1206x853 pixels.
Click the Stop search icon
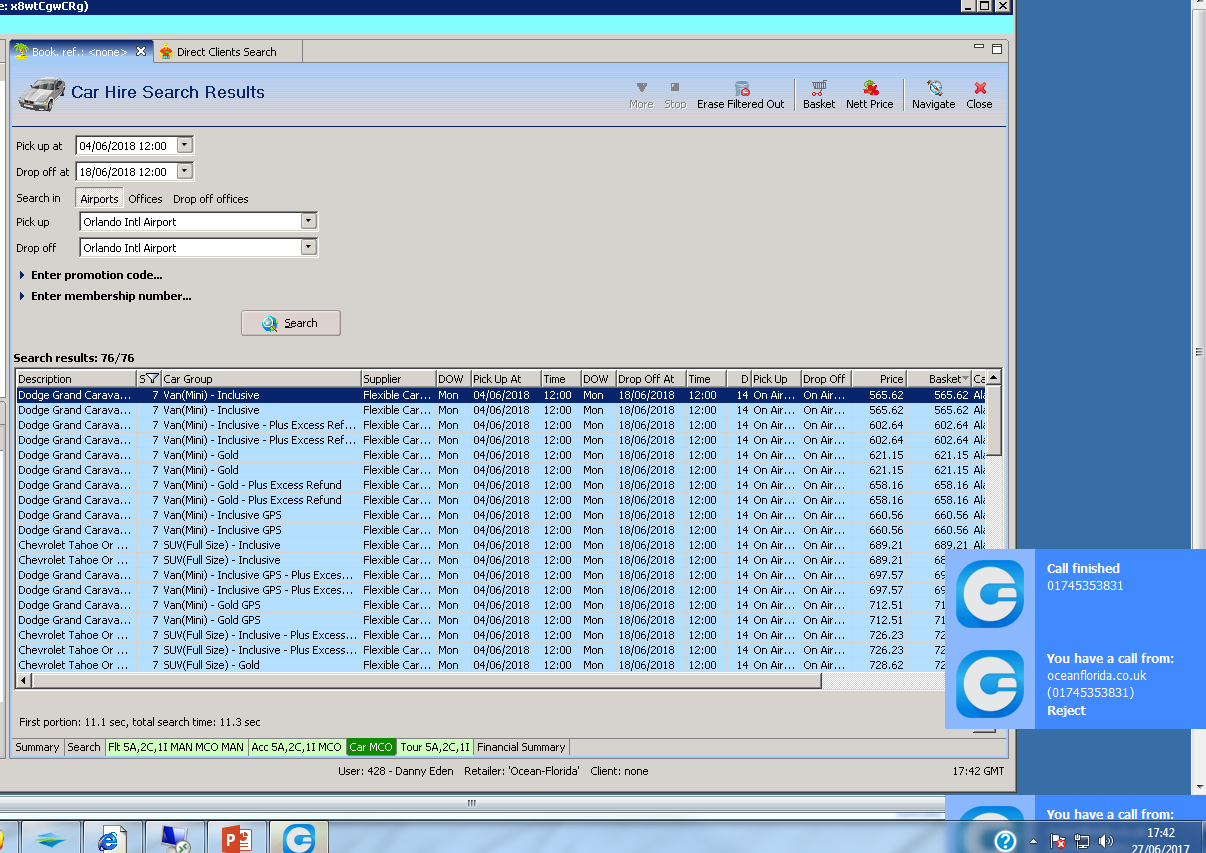[x=675, y=95]
